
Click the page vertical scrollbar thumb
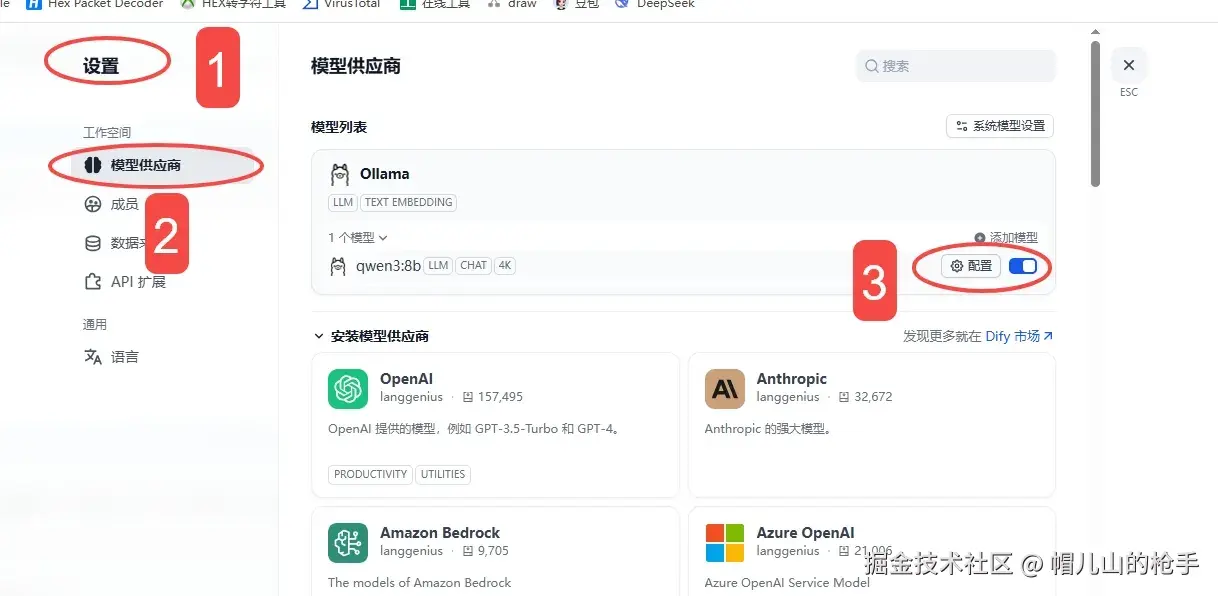coord(1095,113)
